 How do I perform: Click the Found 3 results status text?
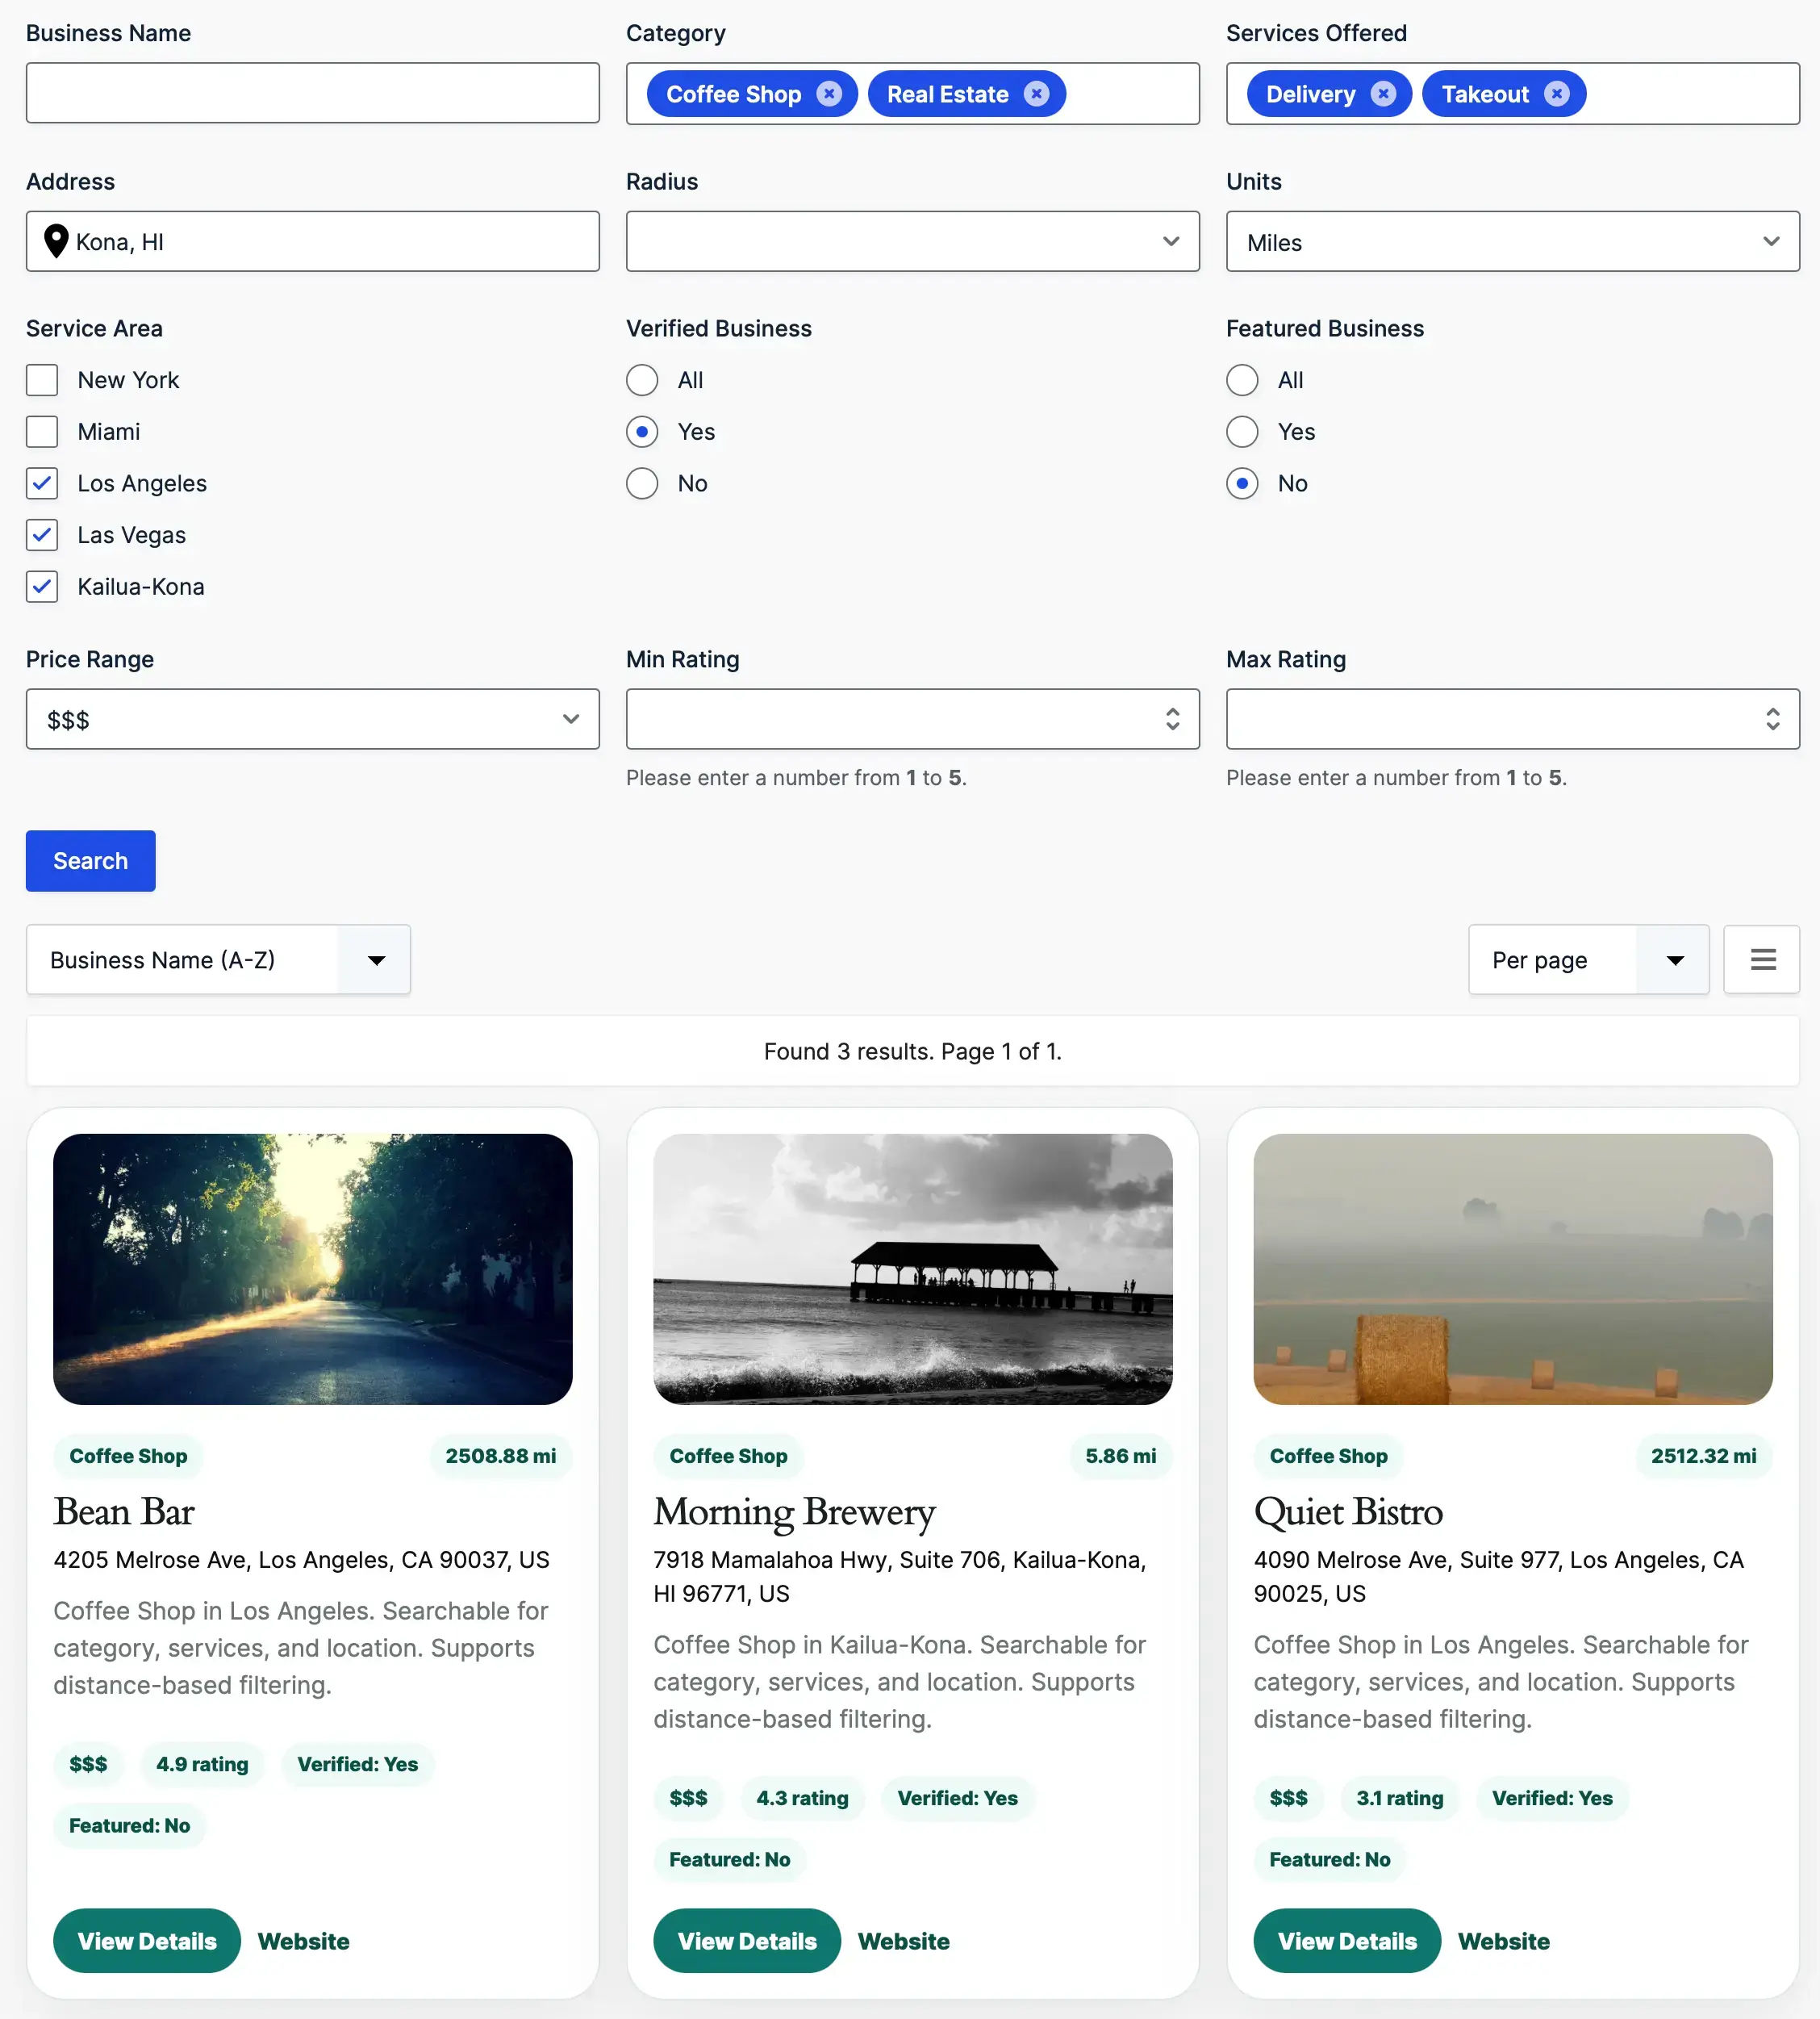[x=912, y=1051]
